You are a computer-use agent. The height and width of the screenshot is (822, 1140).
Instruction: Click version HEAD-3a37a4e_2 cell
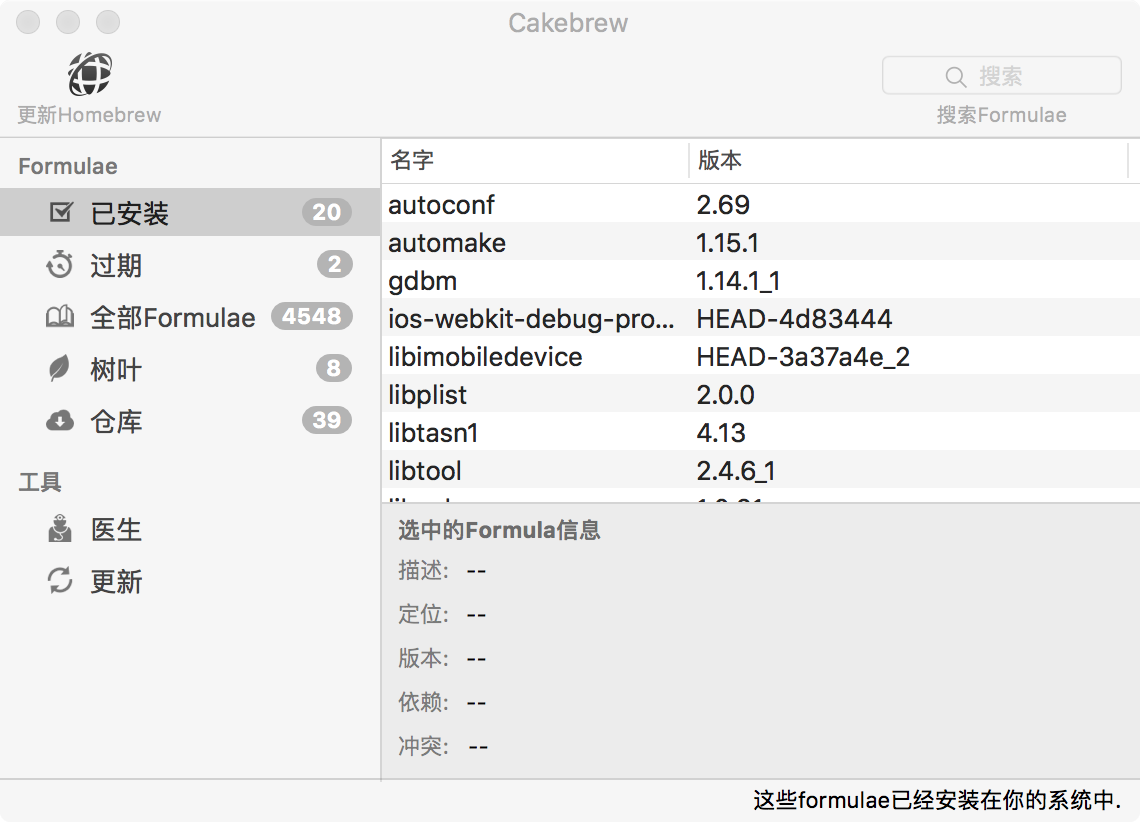(803, 357)
